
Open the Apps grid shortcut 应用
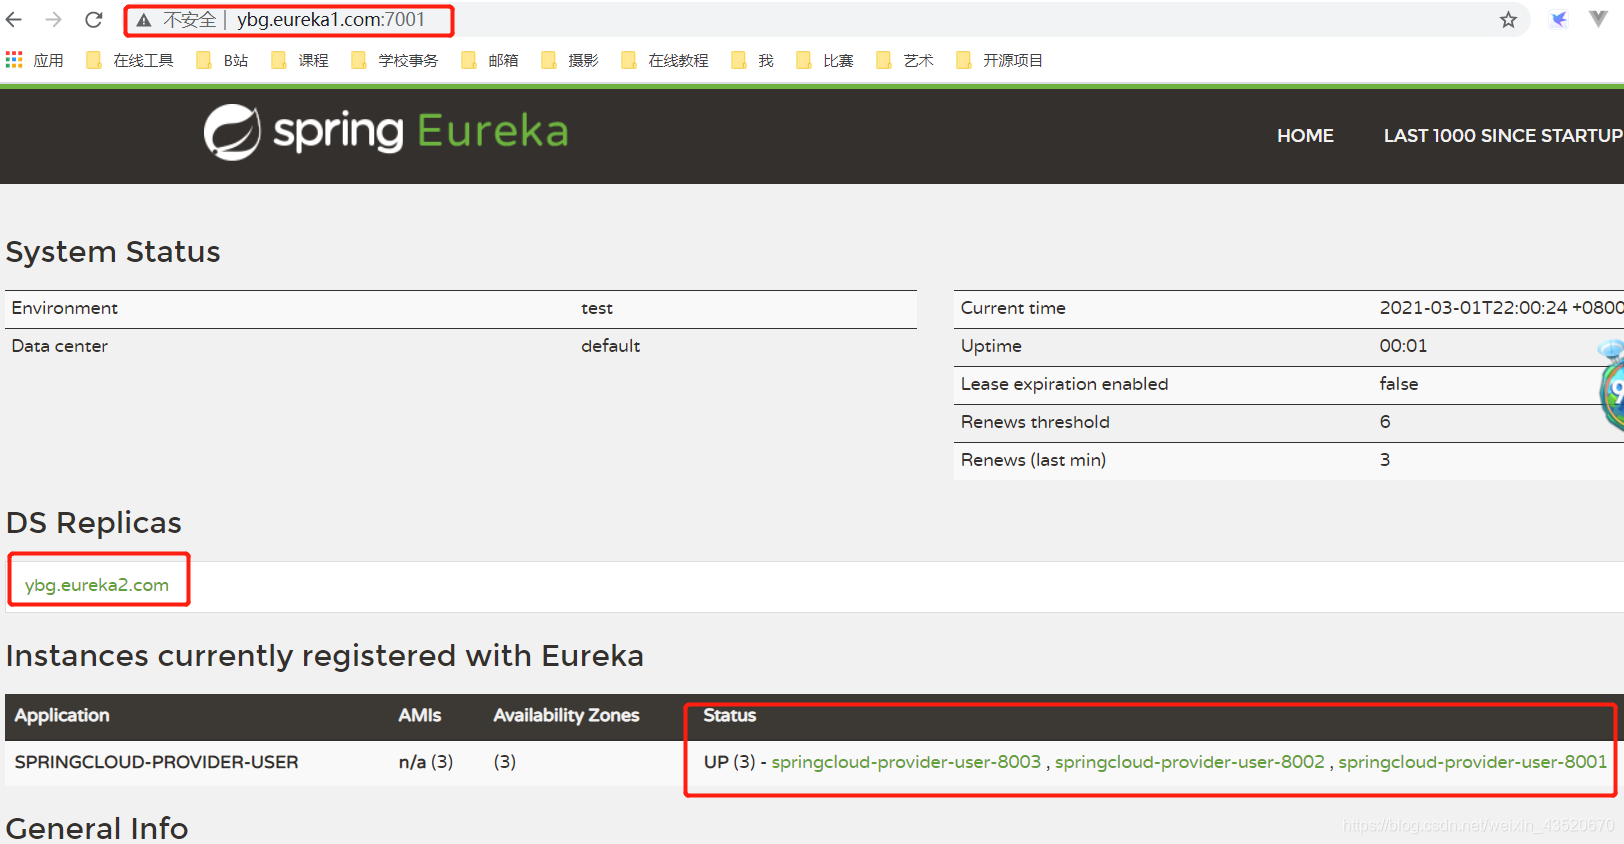tap(34, 60)
